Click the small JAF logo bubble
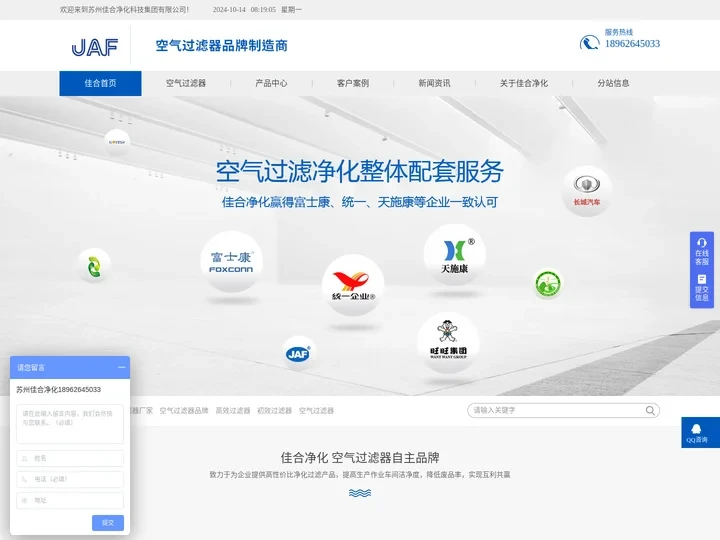Viewport: 720px width, 540px height. [298, 354]
